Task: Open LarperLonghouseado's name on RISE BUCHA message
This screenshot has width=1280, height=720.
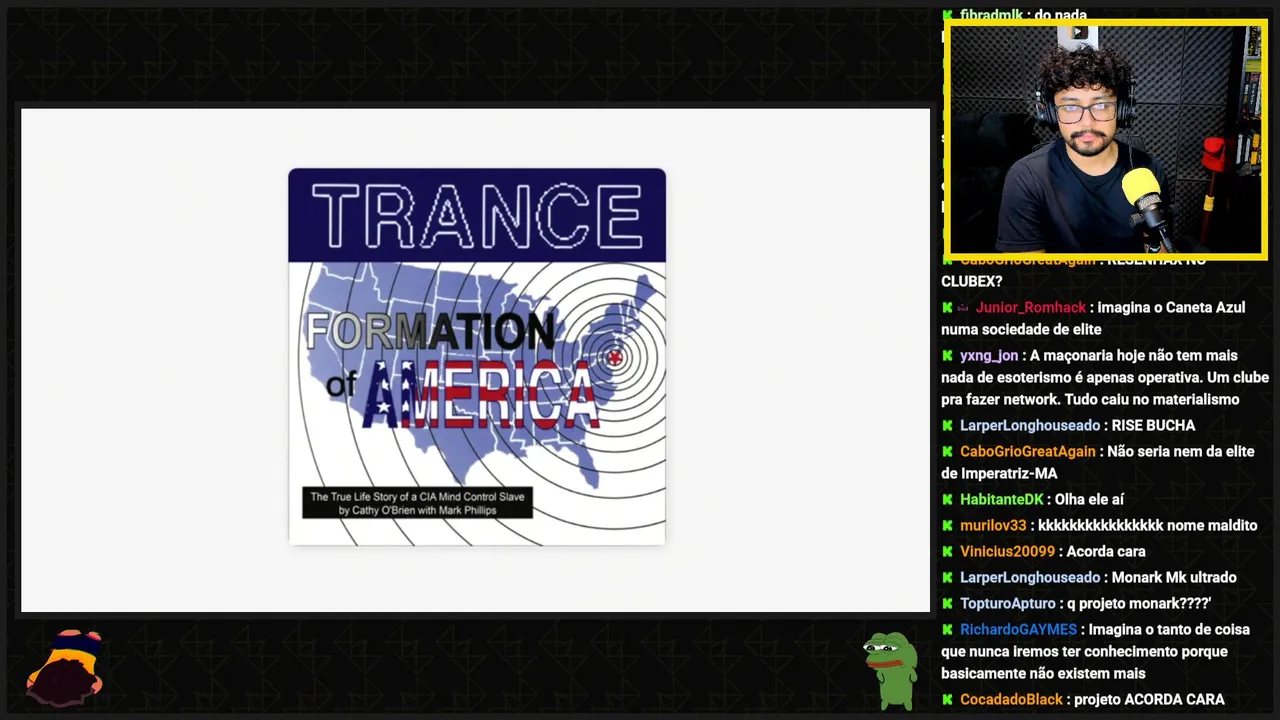Action: (x=1030, y=425)
